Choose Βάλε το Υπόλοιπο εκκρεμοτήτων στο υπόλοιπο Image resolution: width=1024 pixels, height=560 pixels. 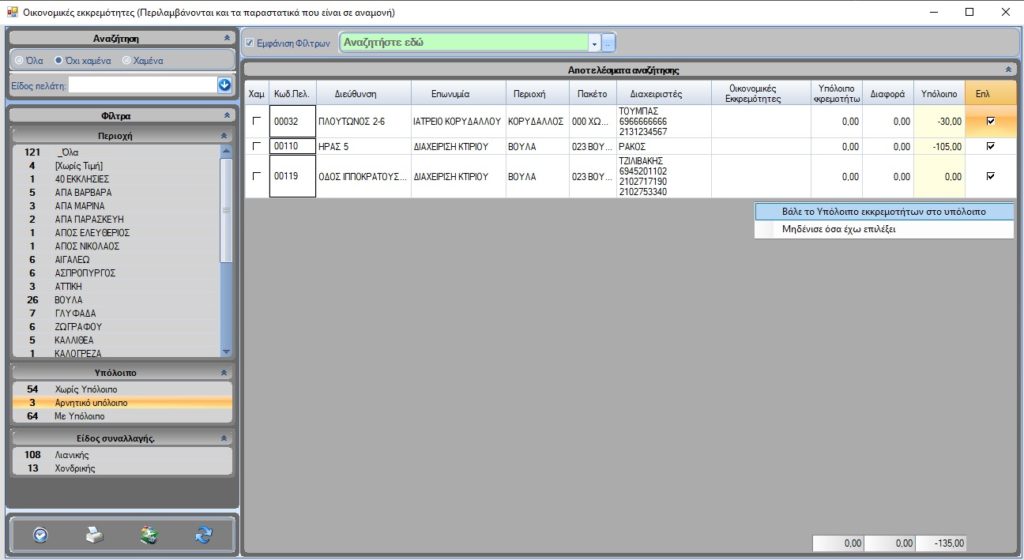[x=883, y=211]
